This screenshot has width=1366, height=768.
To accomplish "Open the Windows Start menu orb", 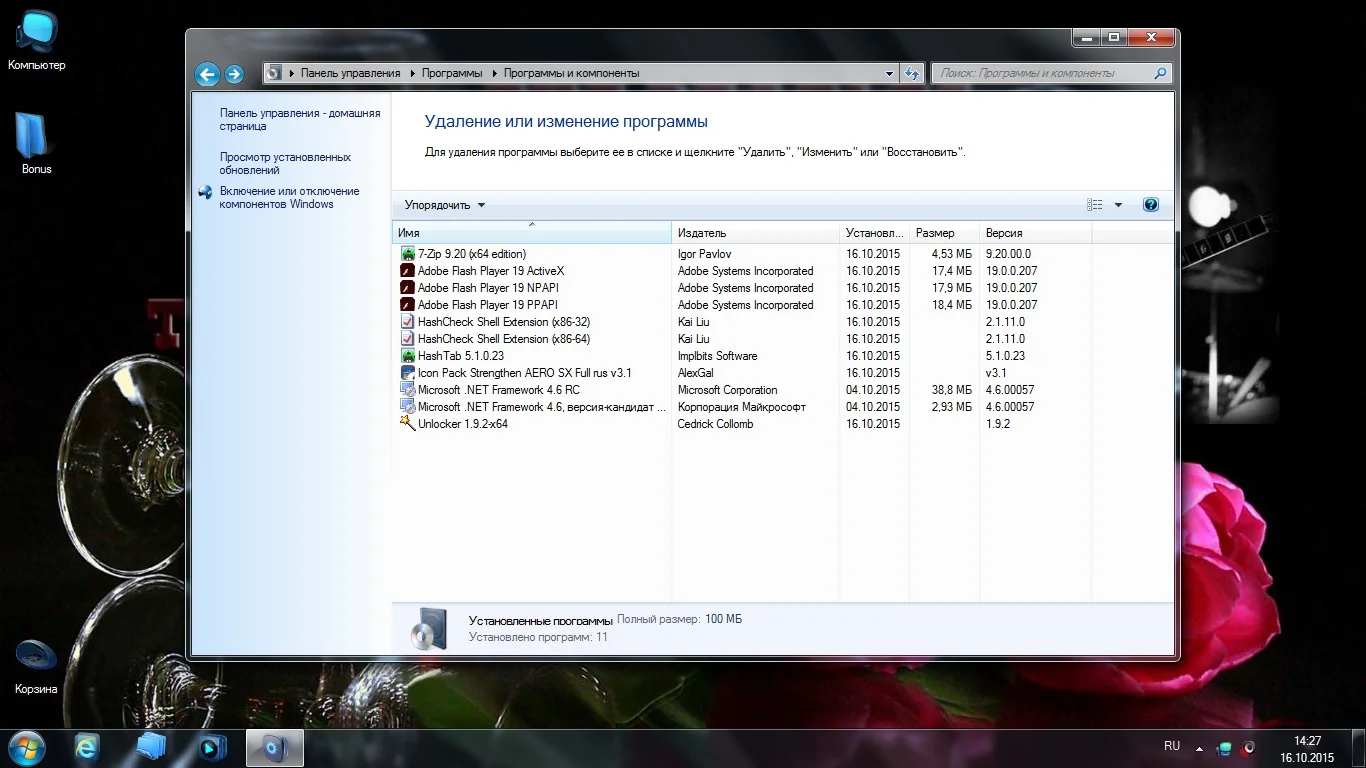I will (x=25, y=747).
